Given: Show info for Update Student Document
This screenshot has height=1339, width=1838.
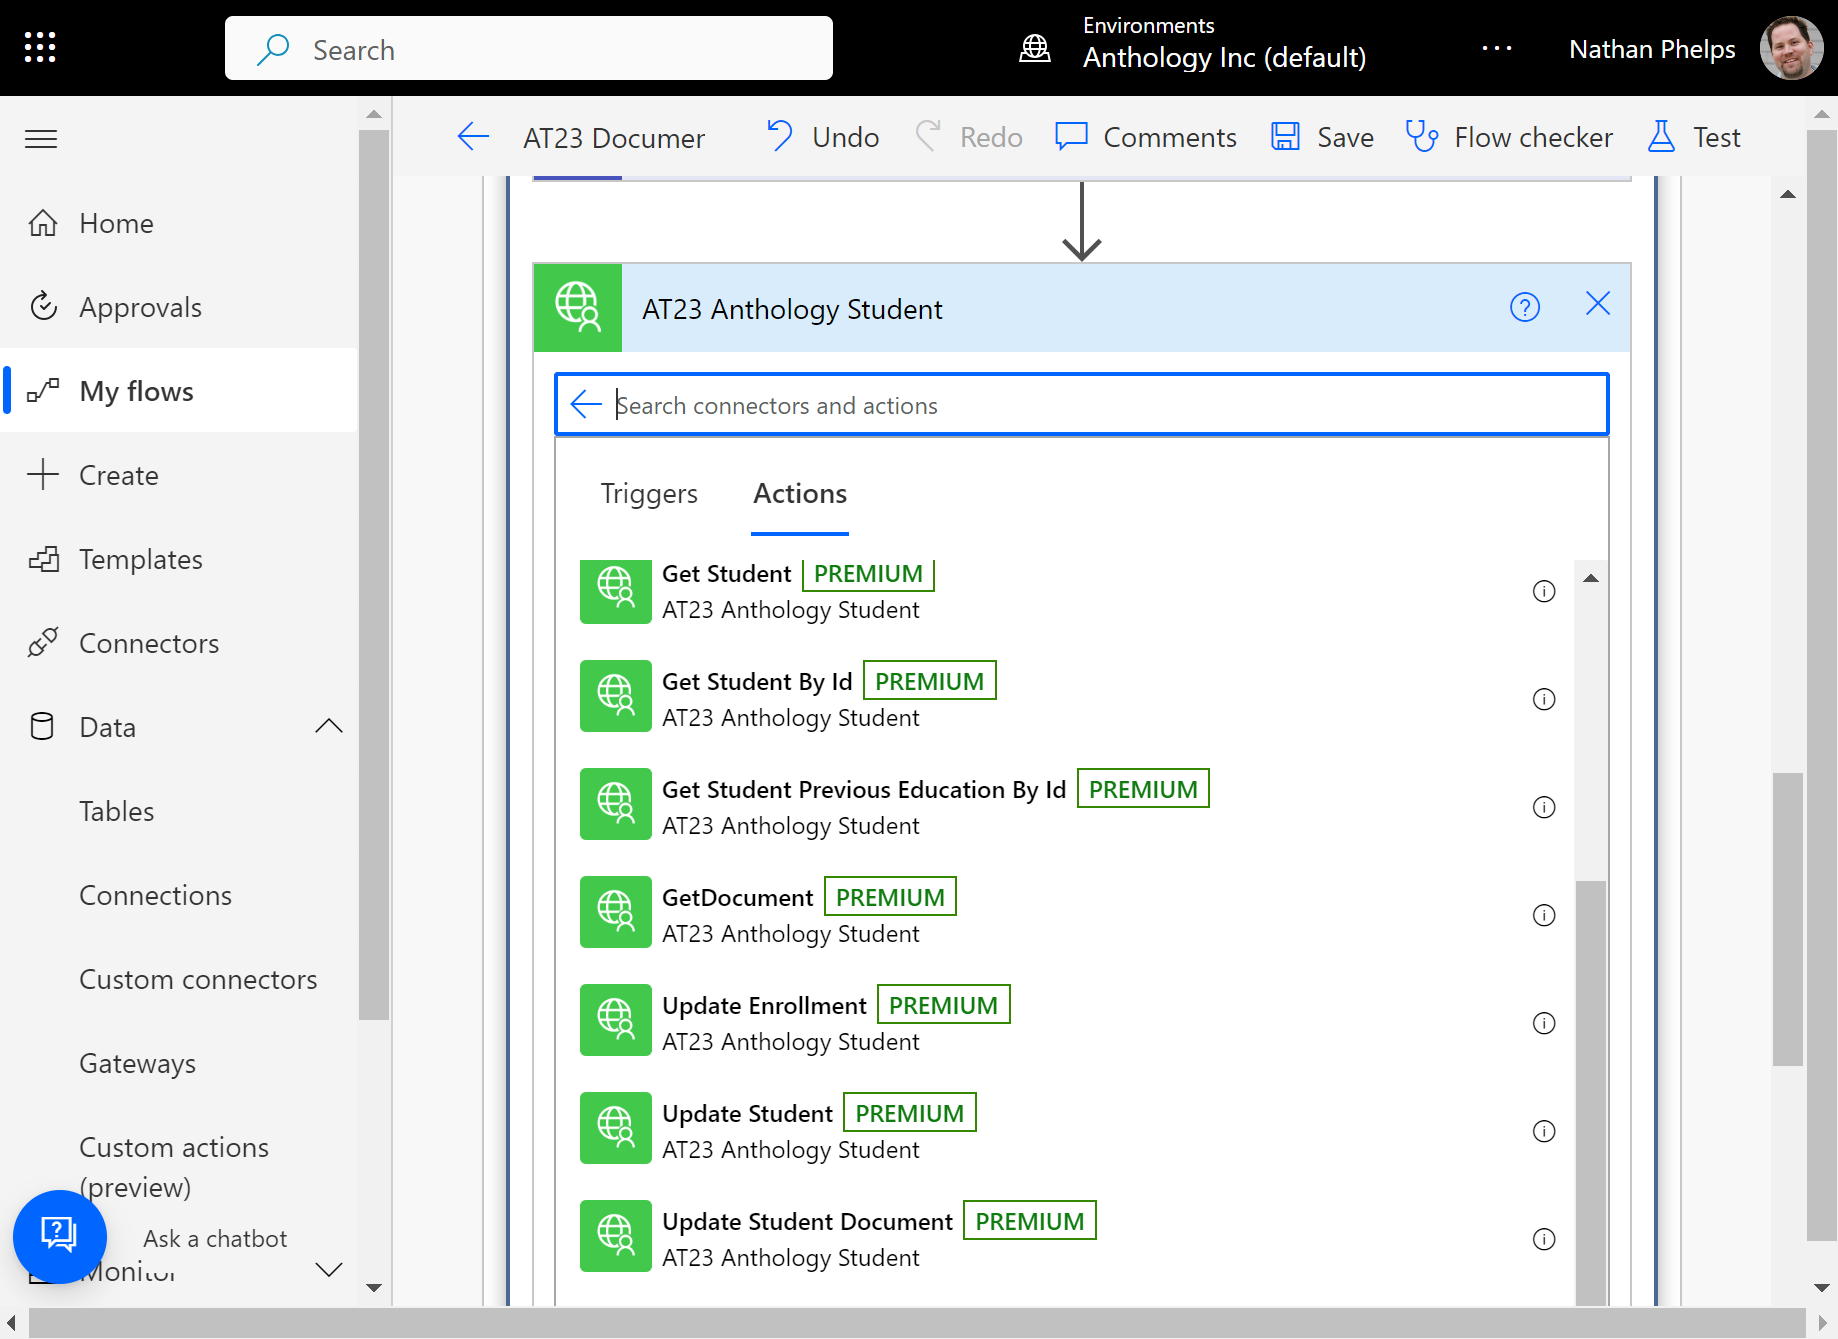Looking at the screenshot, I should coord(1544,1239).
